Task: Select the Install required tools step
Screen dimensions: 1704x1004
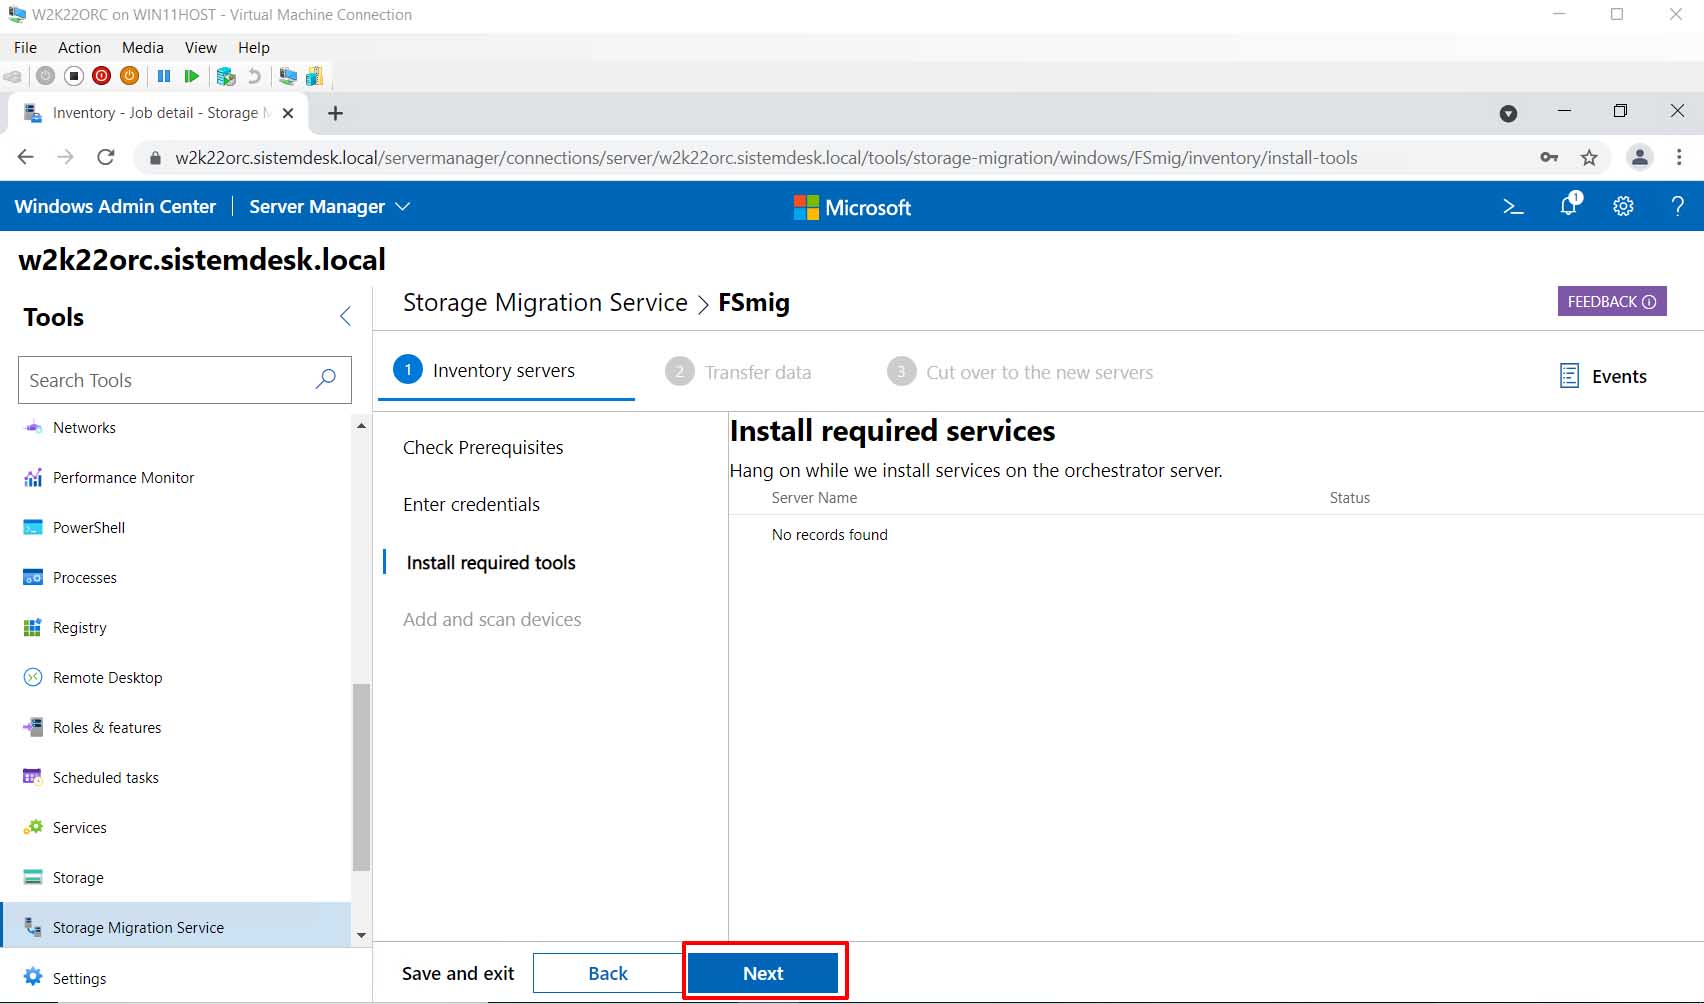Action: click(491, 563)
